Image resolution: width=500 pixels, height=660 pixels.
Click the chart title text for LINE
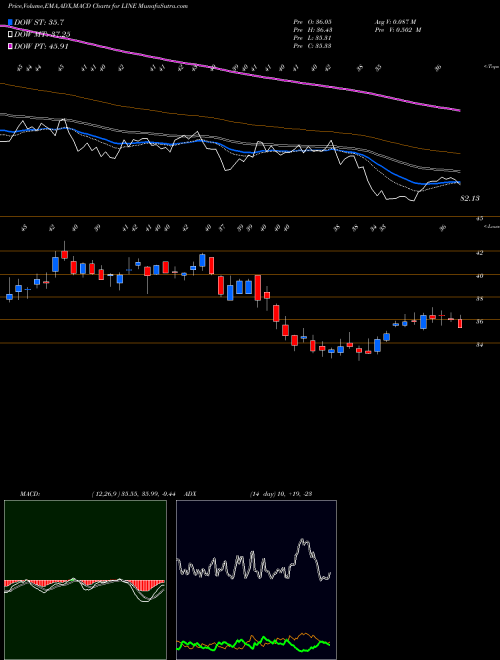click(x=98, y=6)
